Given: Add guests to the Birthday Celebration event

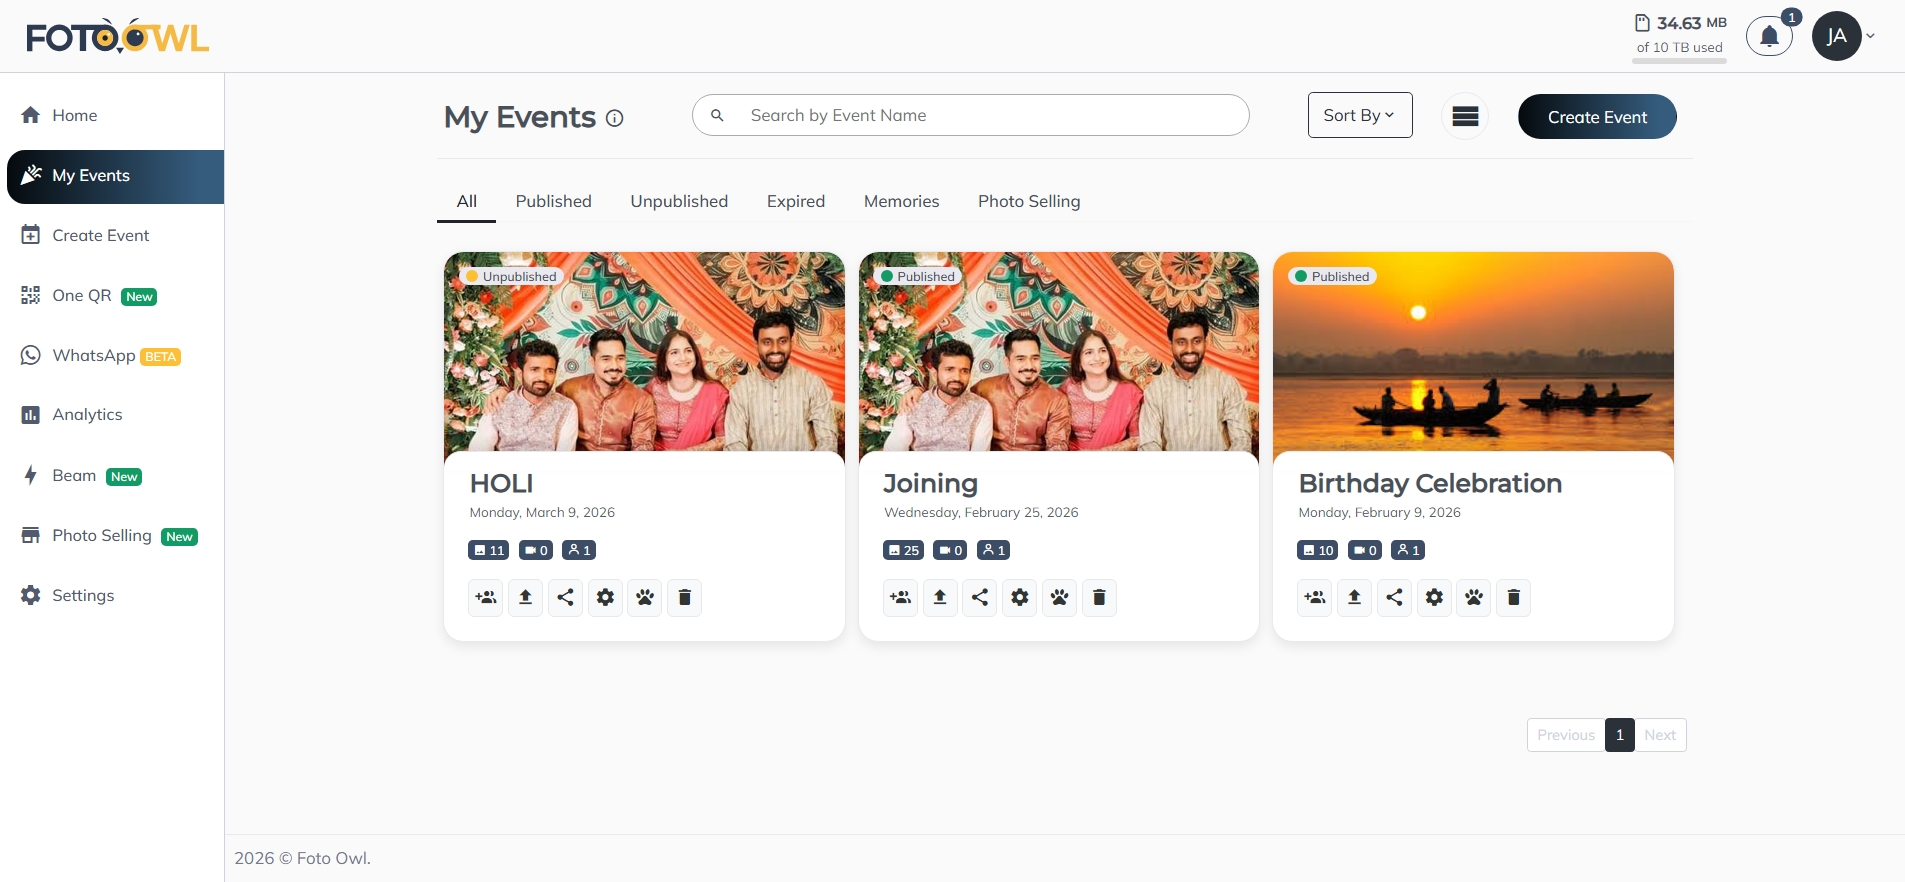Looking at the screenshot, I should [x=1314, y=597].
